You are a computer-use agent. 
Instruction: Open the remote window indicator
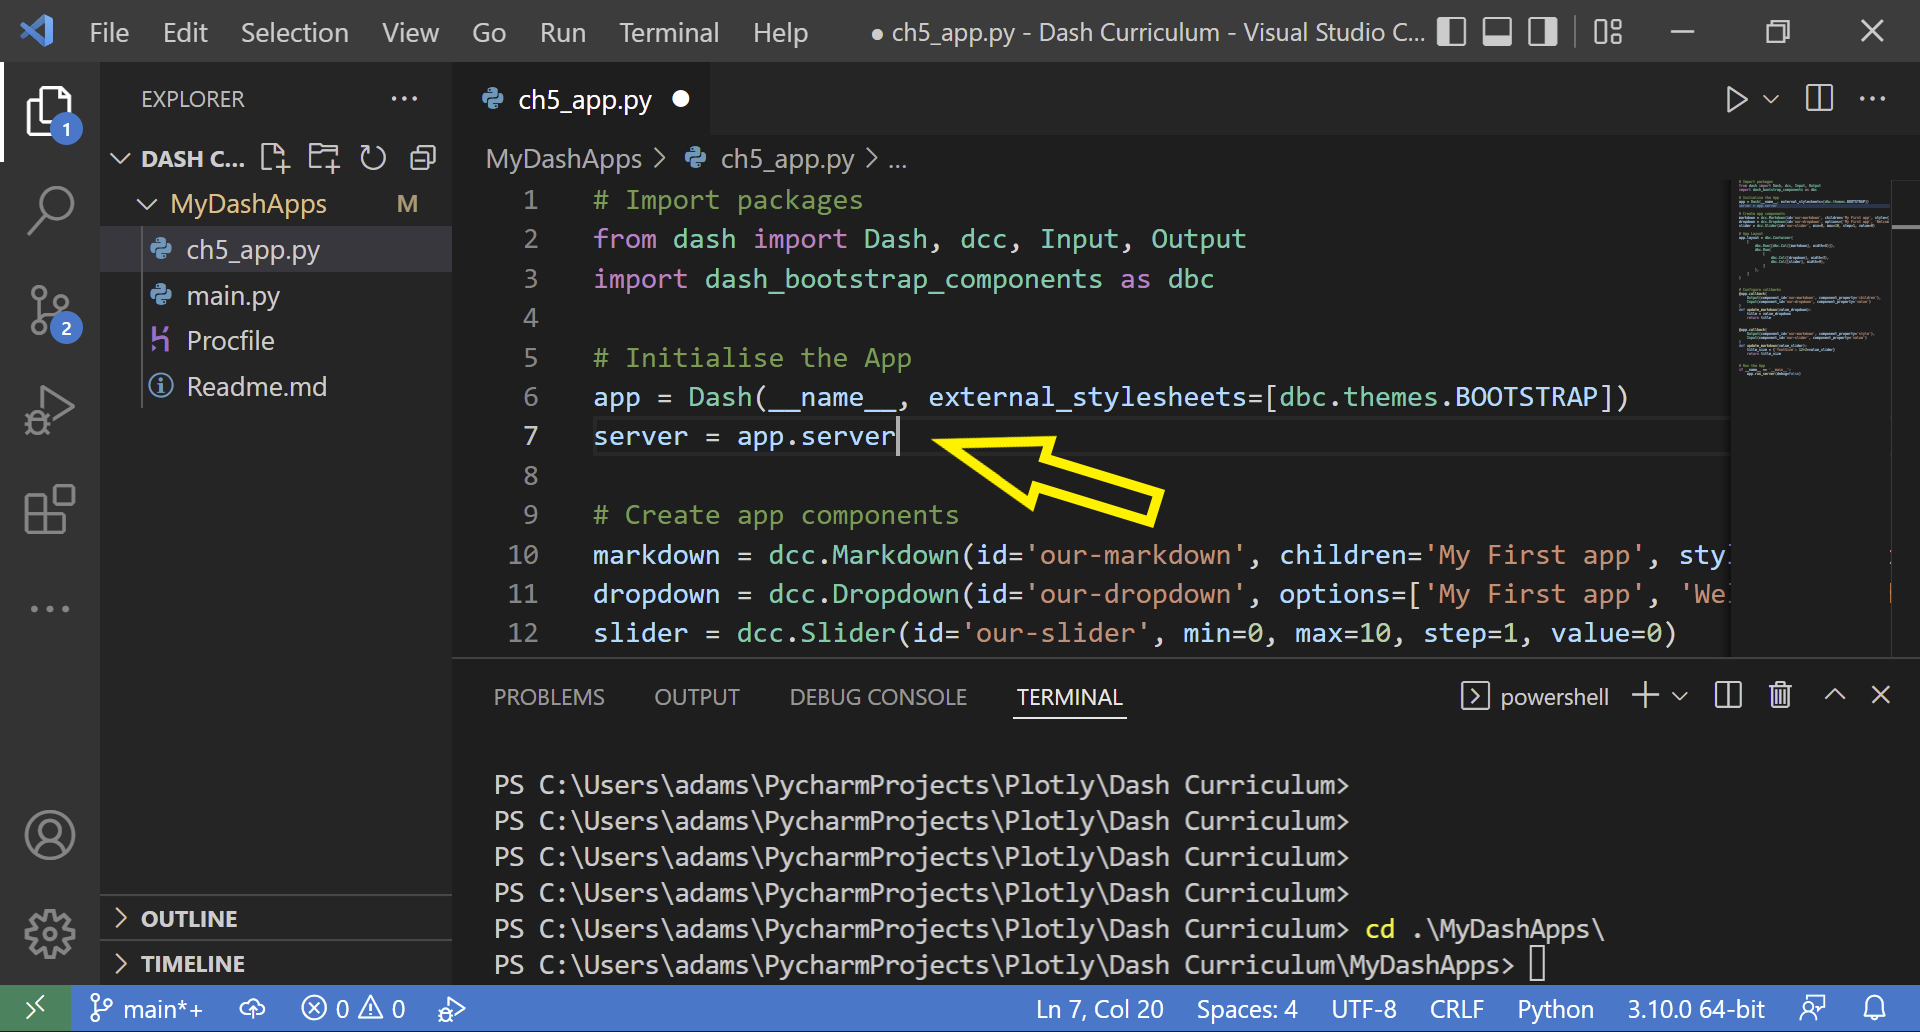35,1008
